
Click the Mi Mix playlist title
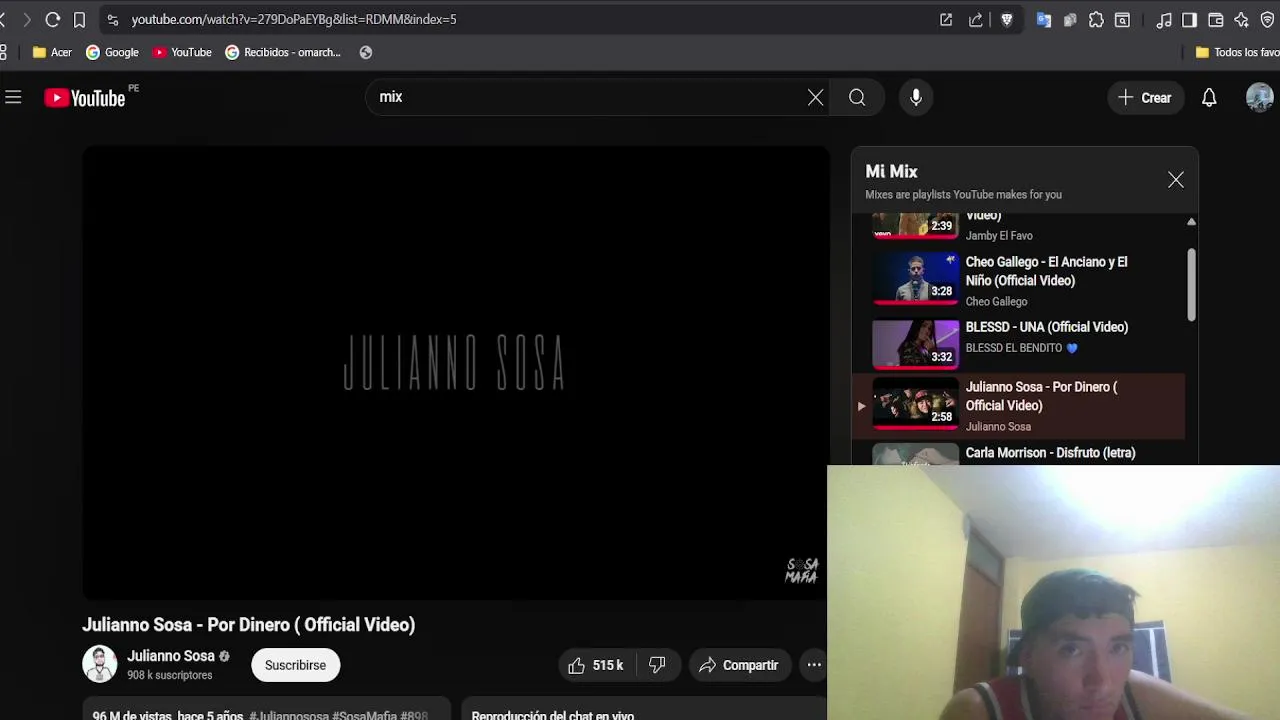(x=891, y=171)
